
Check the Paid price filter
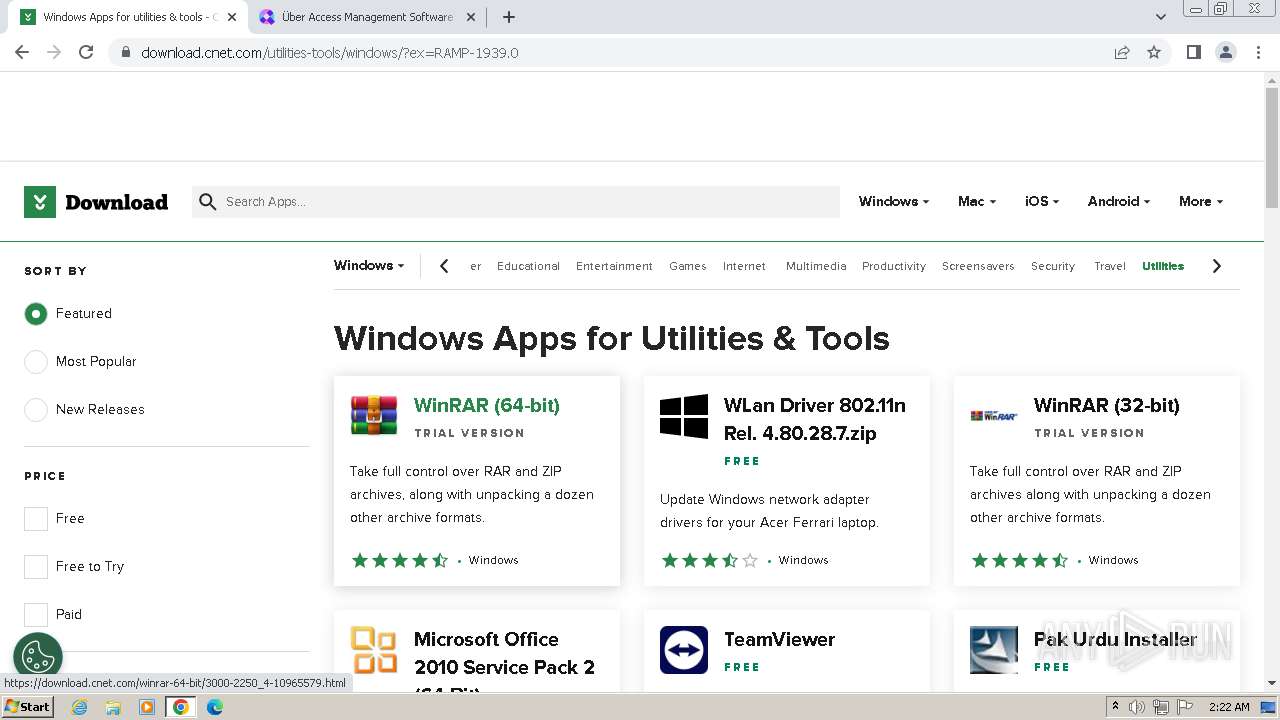click(36, 615)
